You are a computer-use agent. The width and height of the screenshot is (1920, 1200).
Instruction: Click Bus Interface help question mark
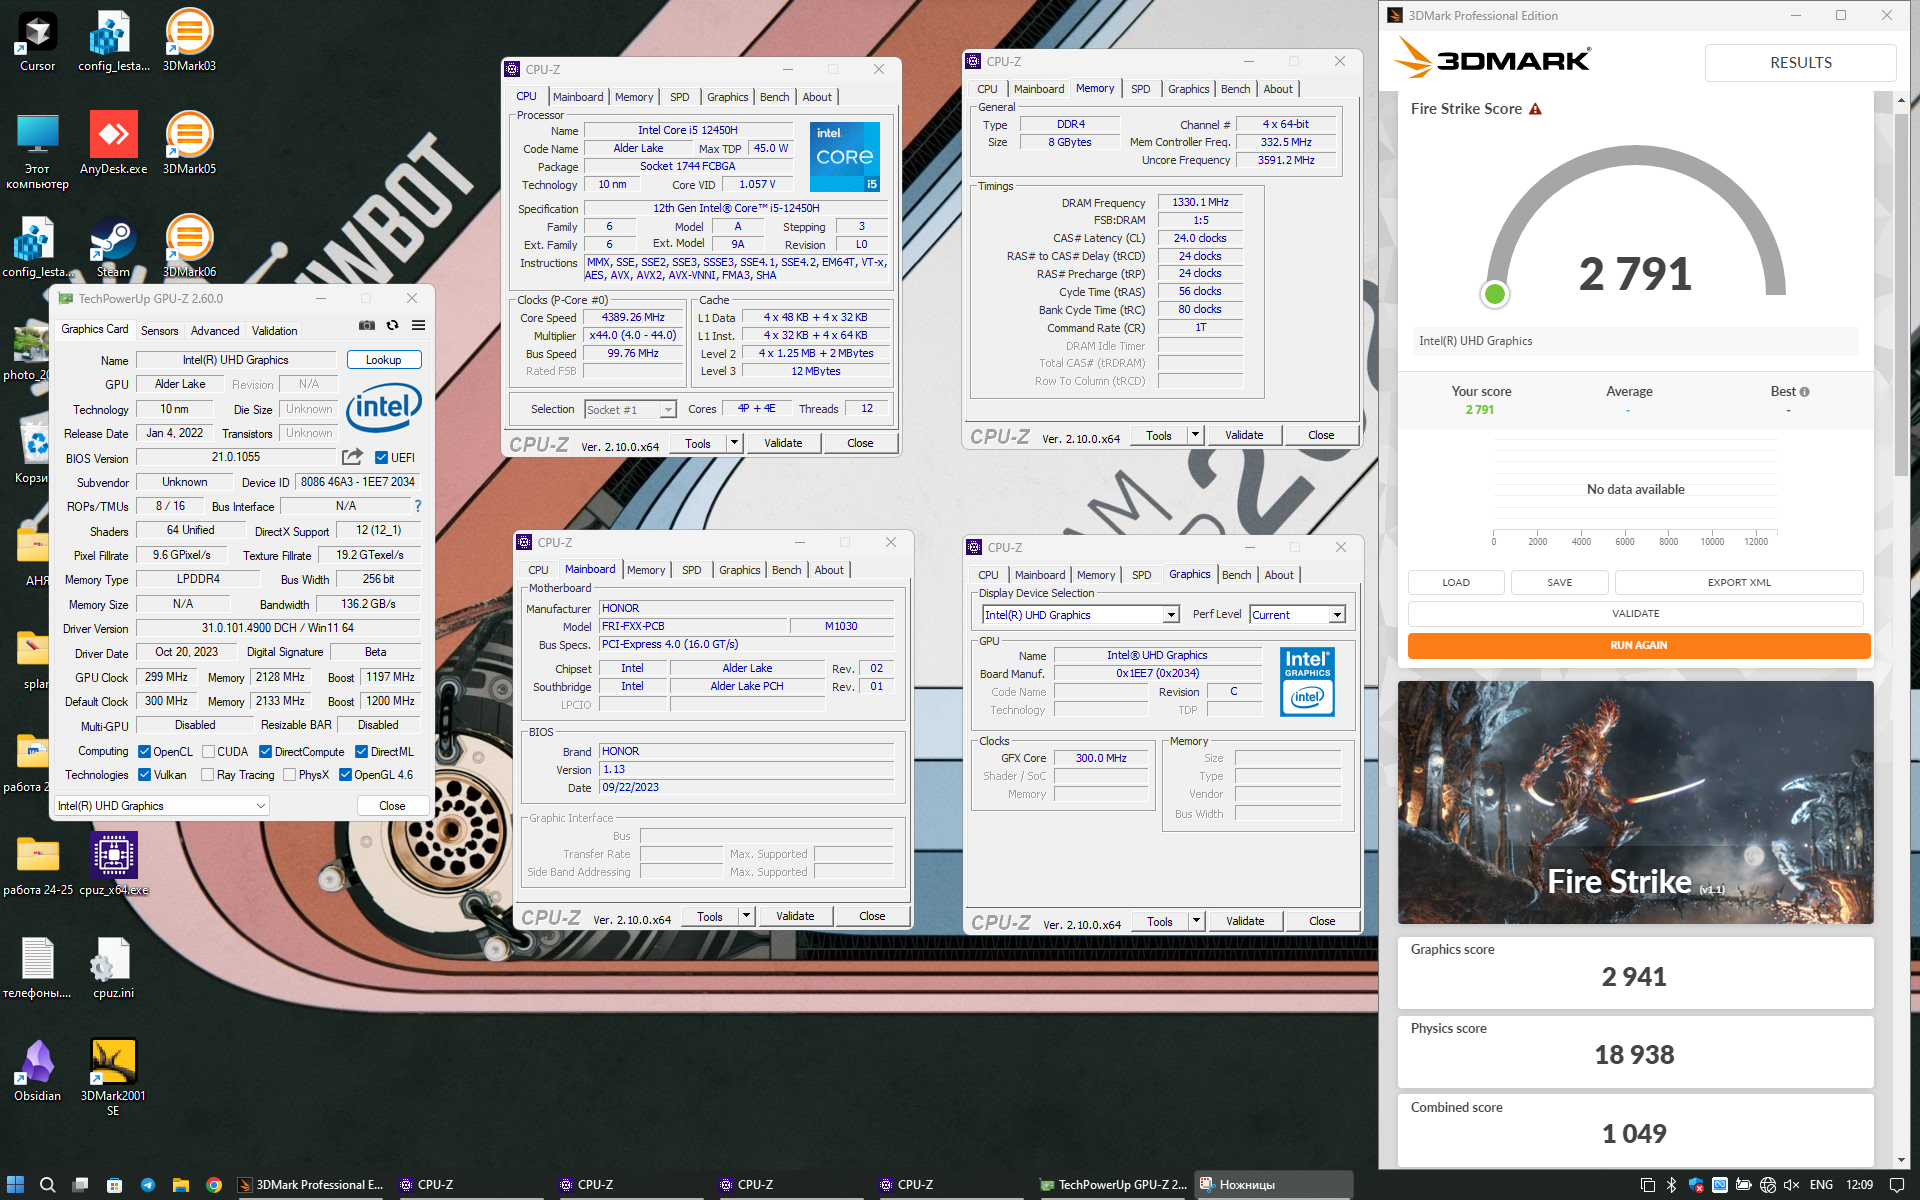tap(418, 506)
